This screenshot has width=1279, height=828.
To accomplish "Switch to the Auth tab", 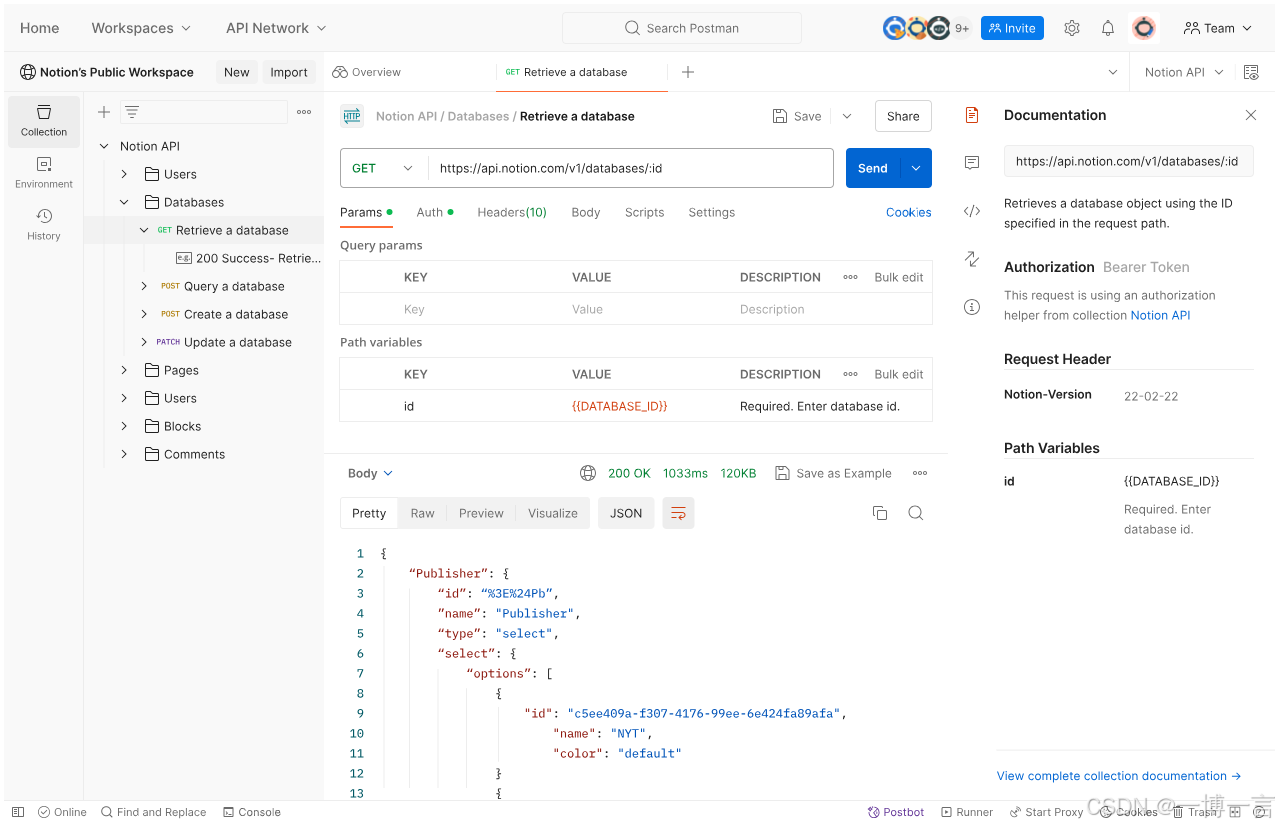I will coord(434,212).
